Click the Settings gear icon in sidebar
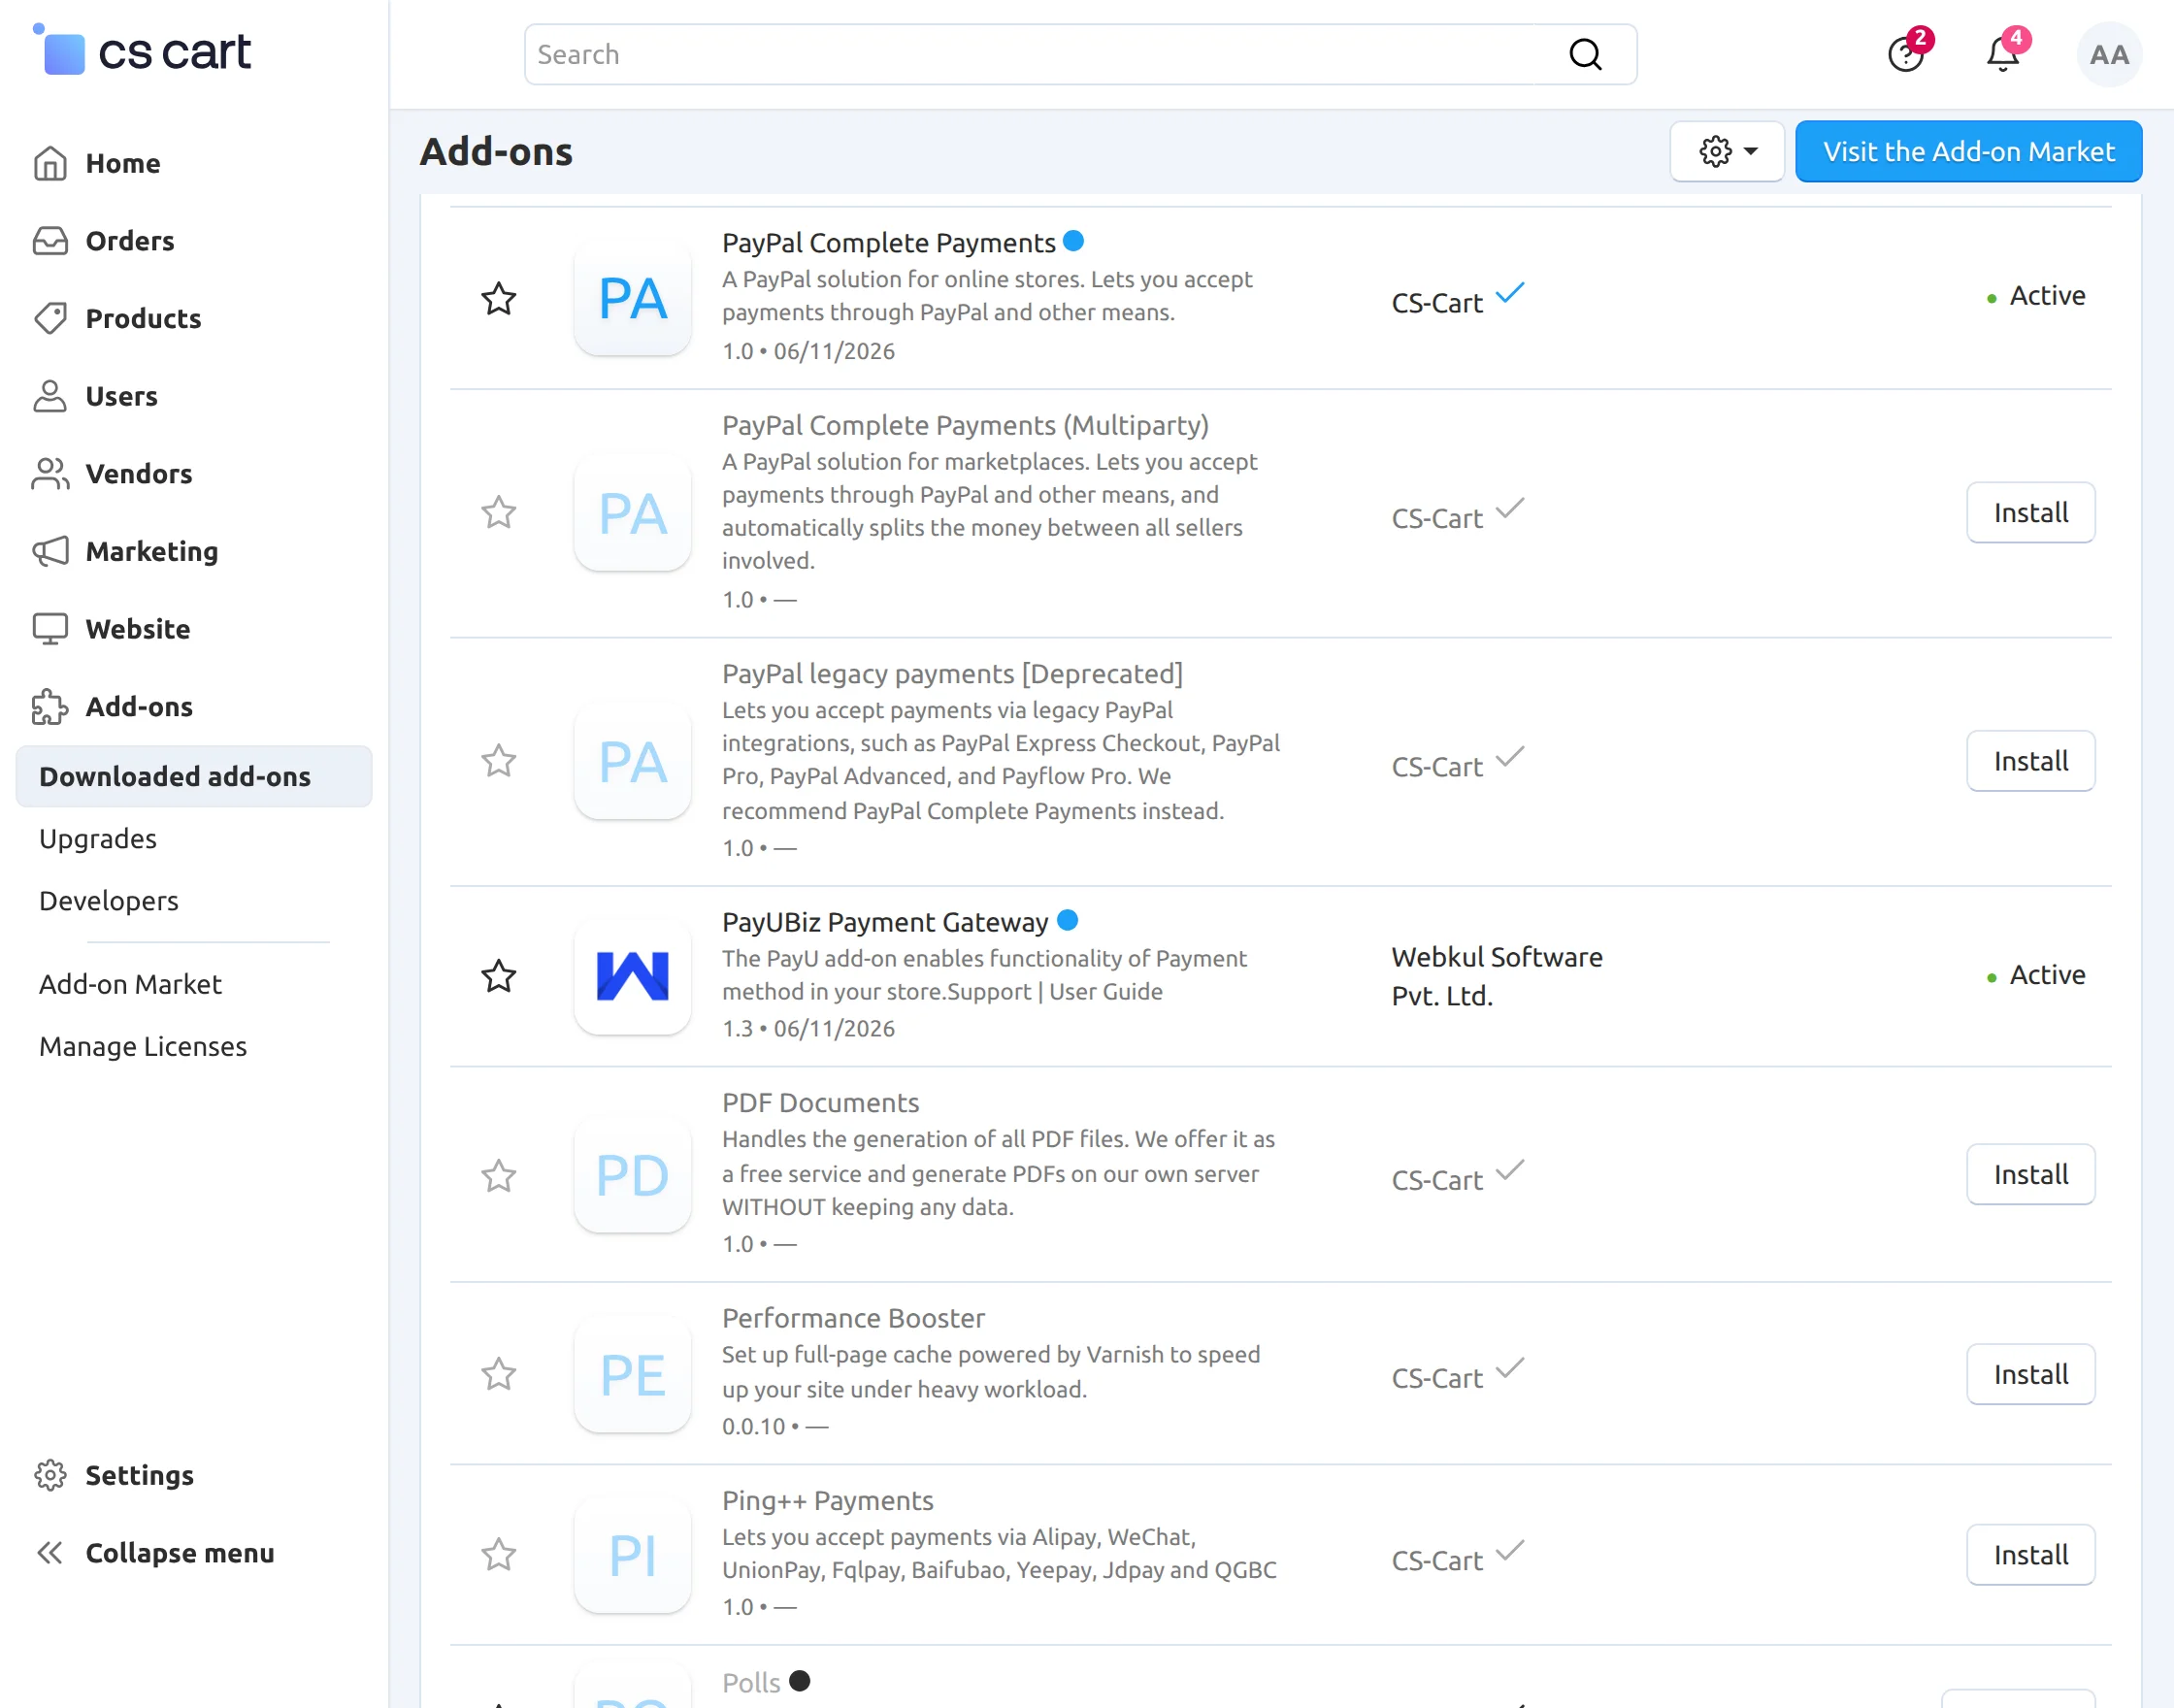This screenshot has height=1708, width=2174. point(50,1475)
